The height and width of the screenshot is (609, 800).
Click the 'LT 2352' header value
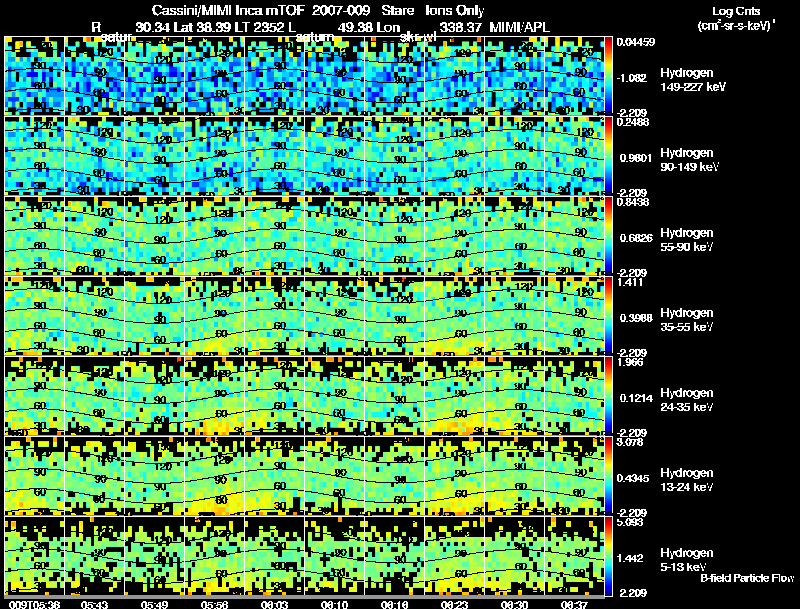tap(258, 27)
